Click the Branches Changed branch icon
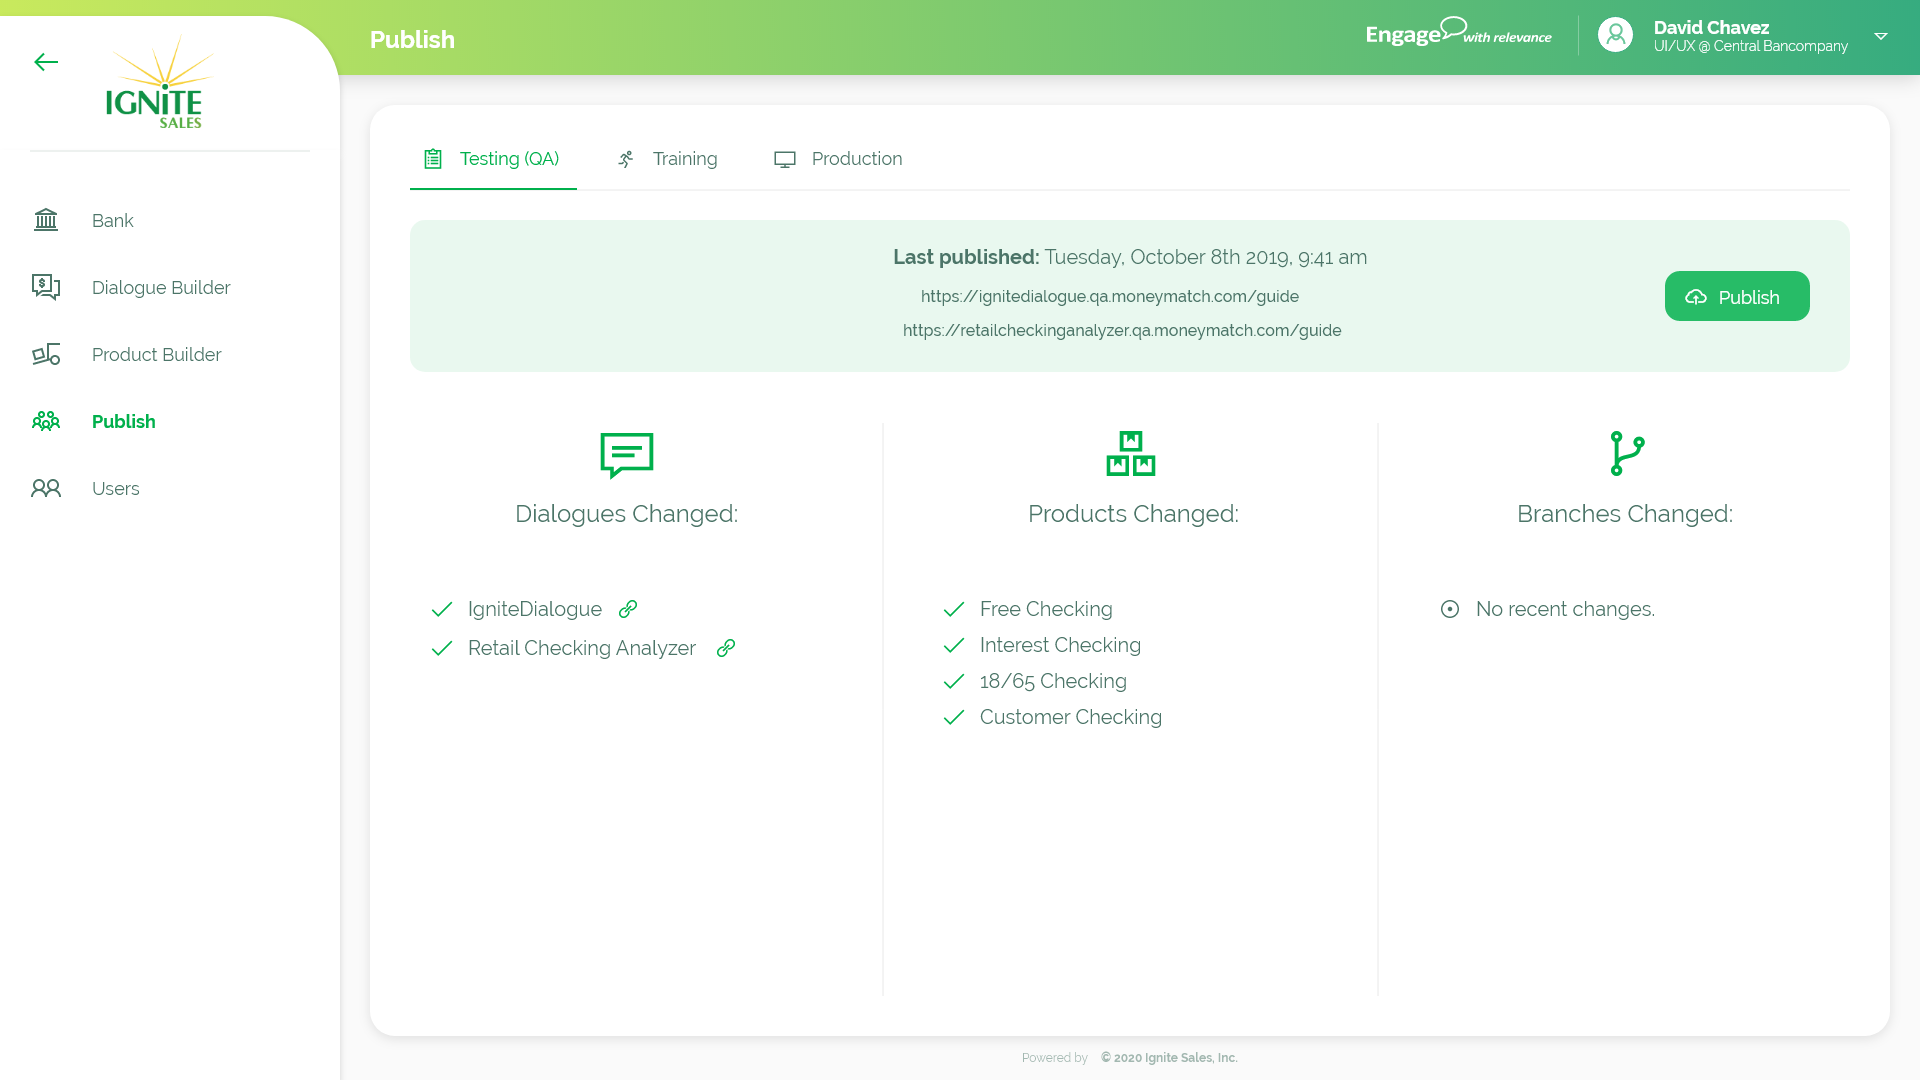The width and height of the screenshot is (1920, 1080). point(1626,454)
